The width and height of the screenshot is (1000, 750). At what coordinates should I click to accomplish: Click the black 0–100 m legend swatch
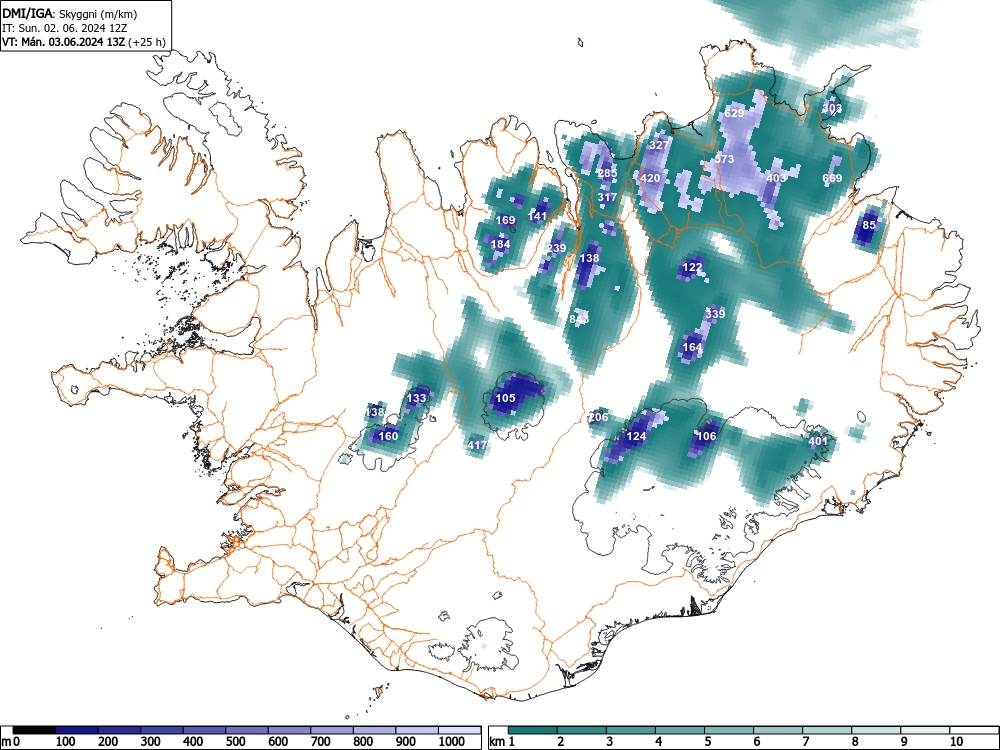pyautogui.click(x=34, y=730)
